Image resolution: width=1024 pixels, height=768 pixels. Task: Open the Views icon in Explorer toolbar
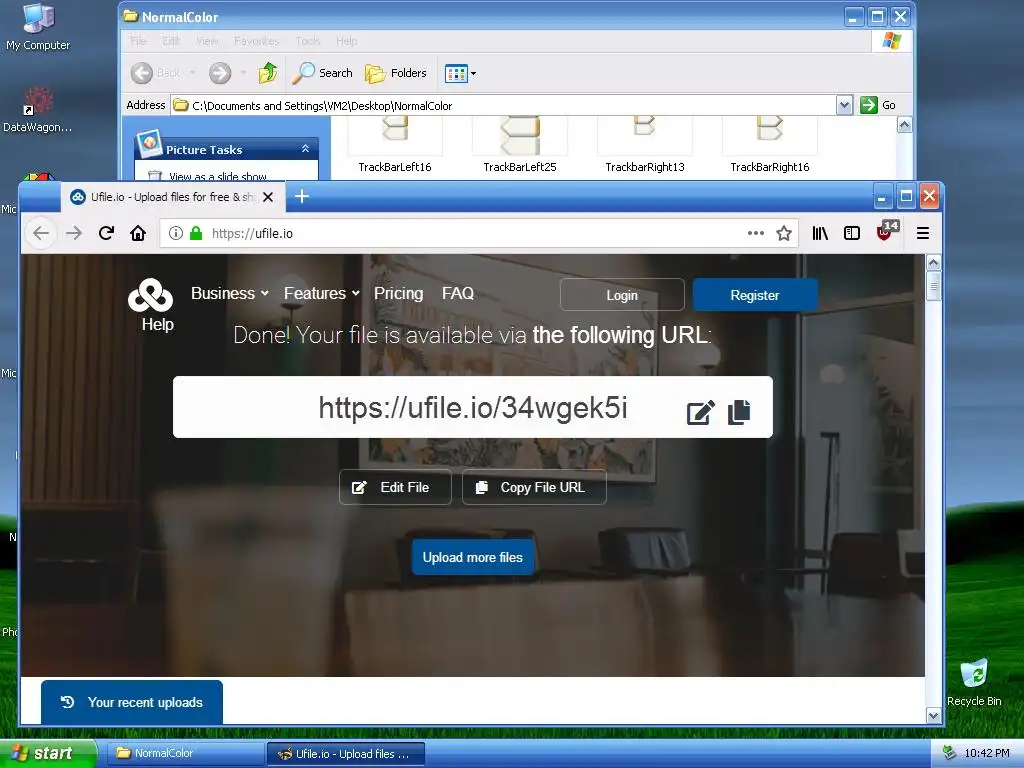tap(456, 73)
